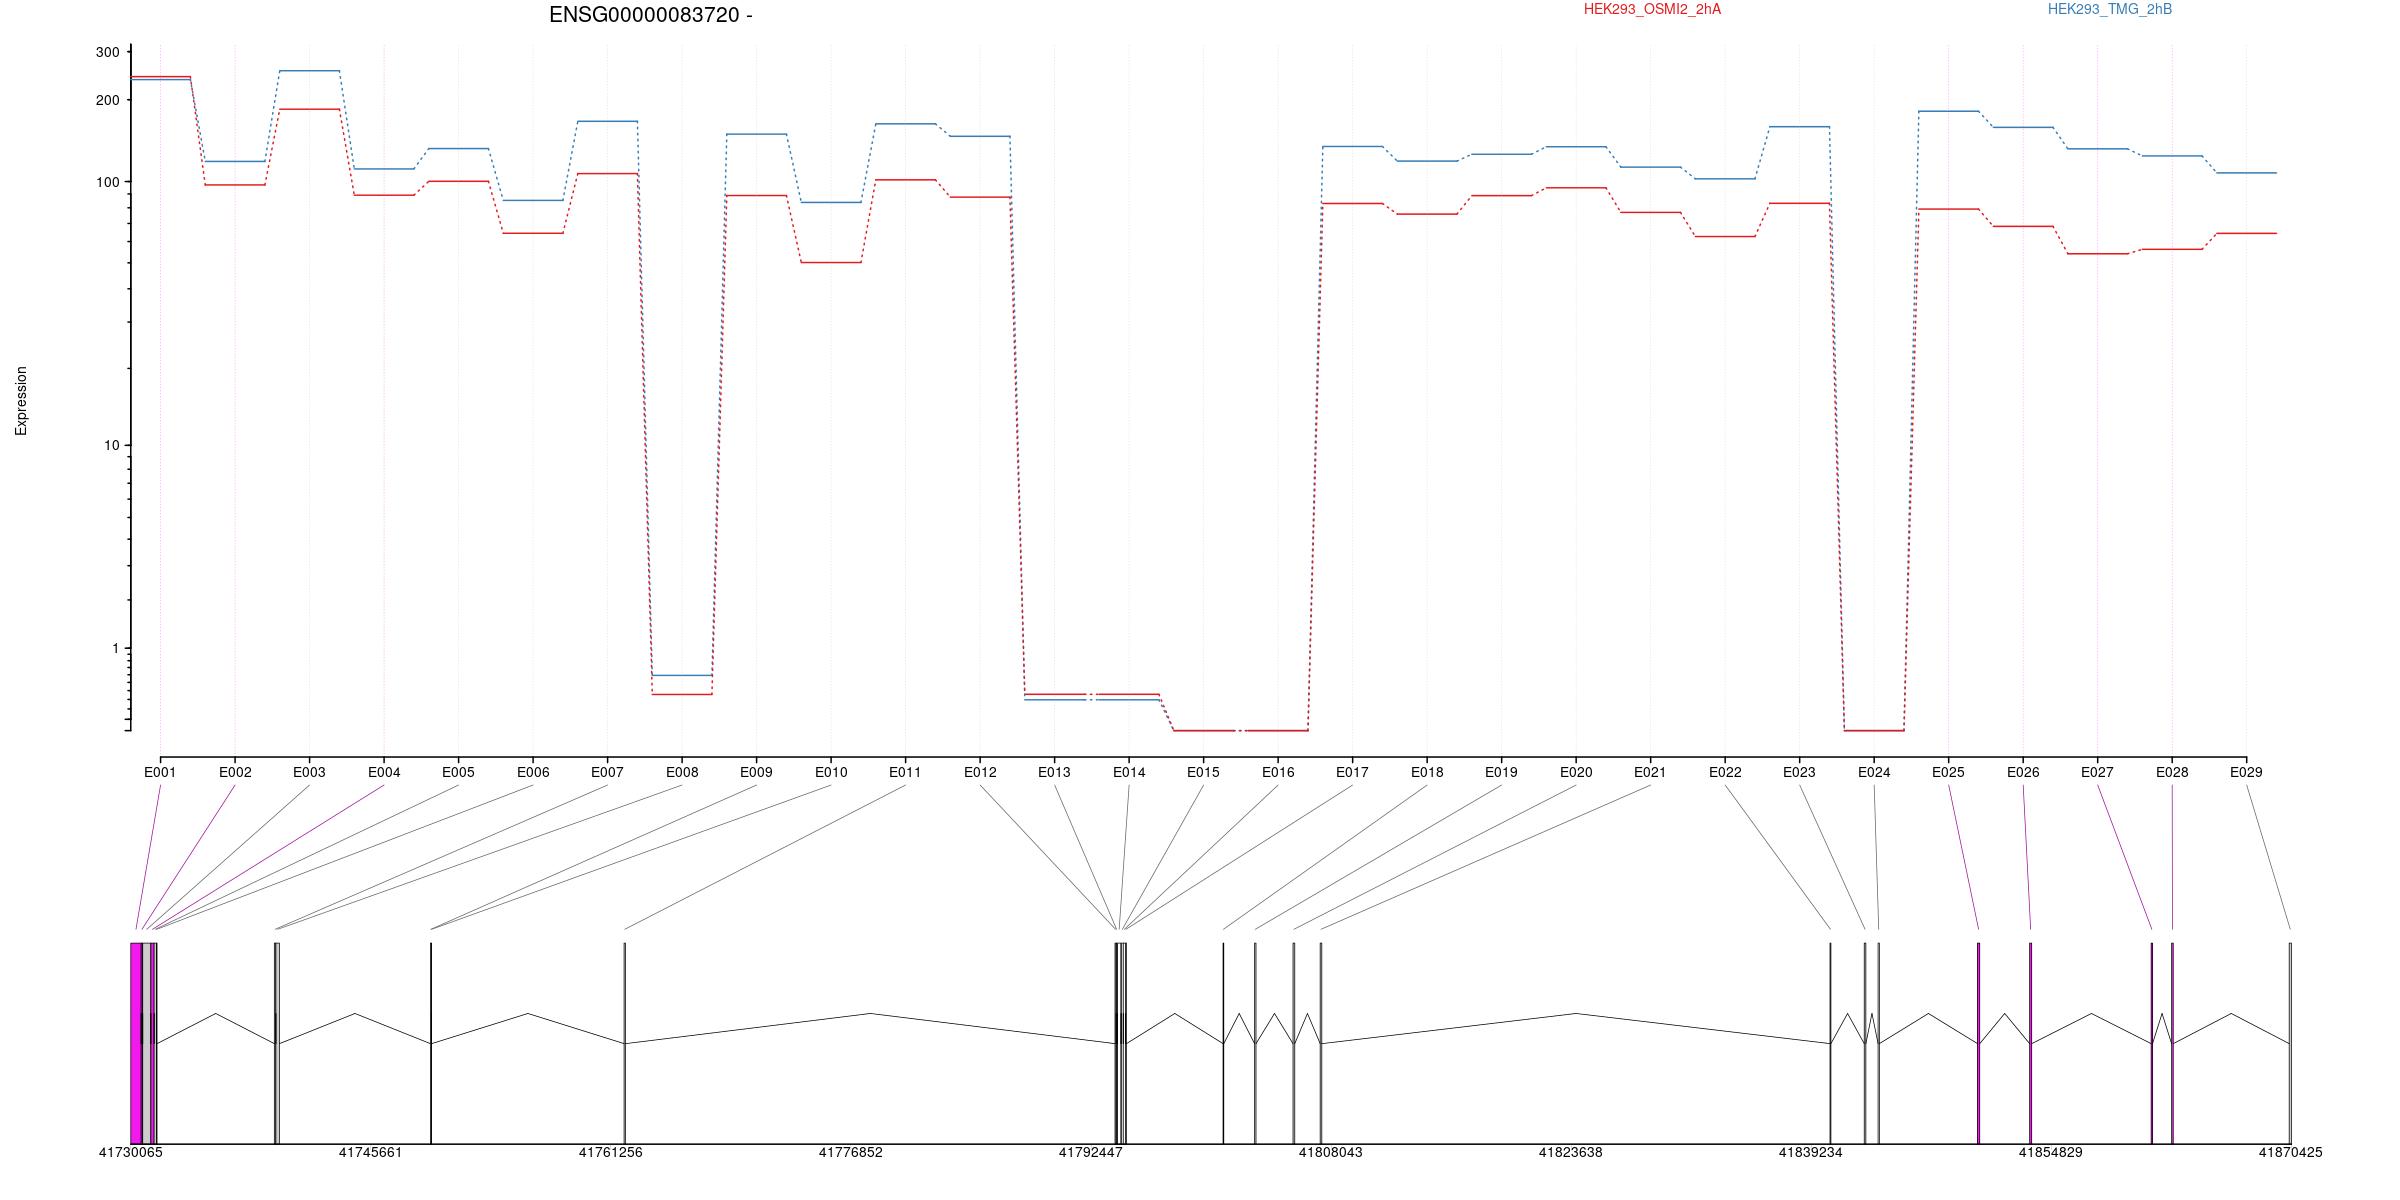Viewport: 2400px width, 1200px height.
Task: Click genomic coordinate 41730065
Action: 130,1152
